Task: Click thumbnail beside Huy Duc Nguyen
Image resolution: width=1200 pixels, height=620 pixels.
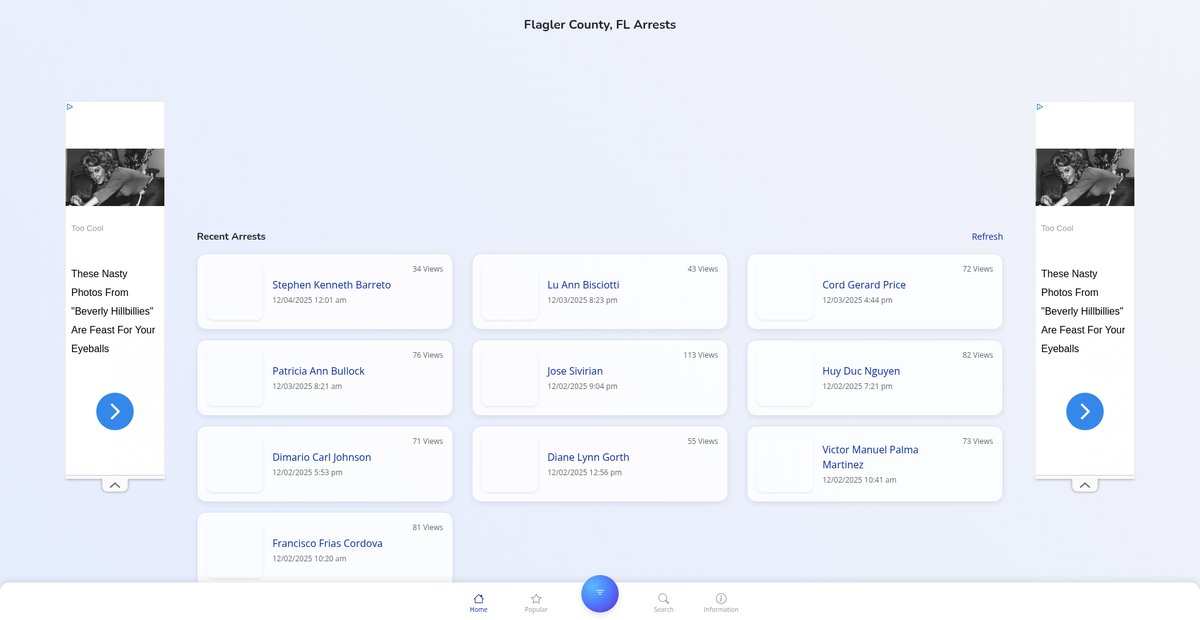Action: pyautogui.click(x=785, y=378)
